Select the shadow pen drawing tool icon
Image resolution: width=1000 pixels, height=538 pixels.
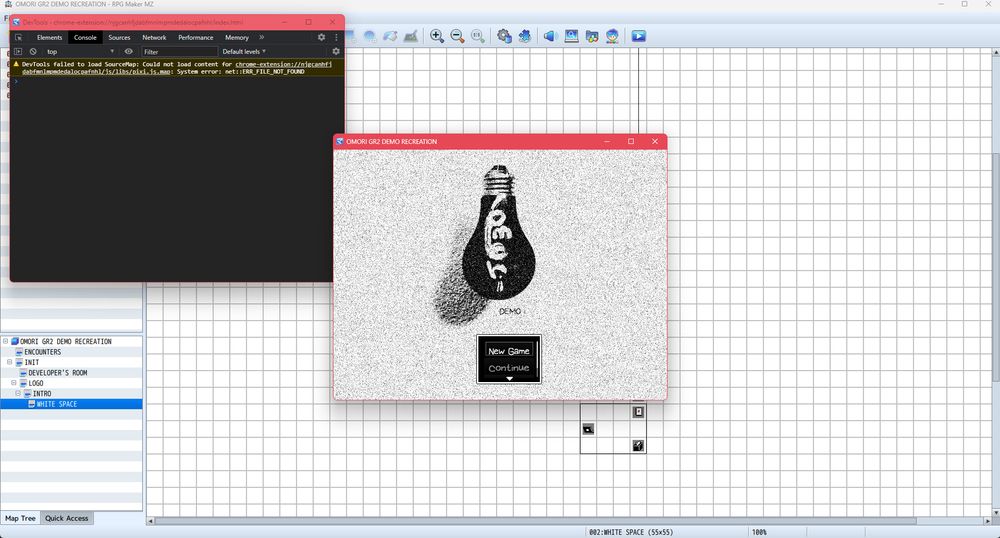(411, 36)
